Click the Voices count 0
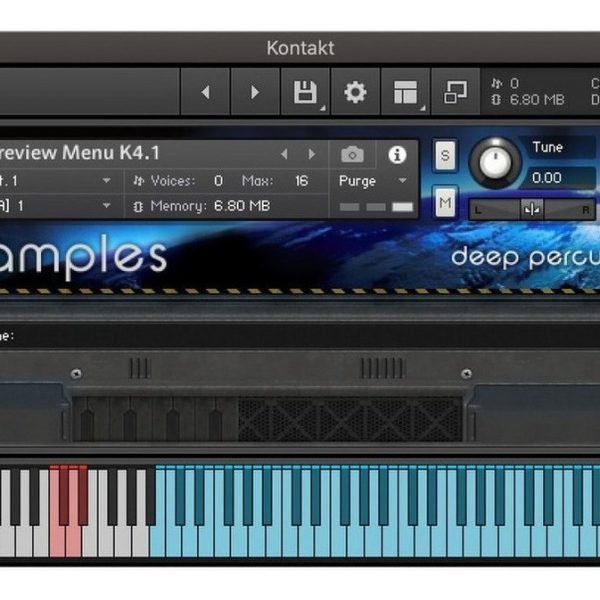The width and height of the screenshot is (600, 600). (x=218, y=181)
